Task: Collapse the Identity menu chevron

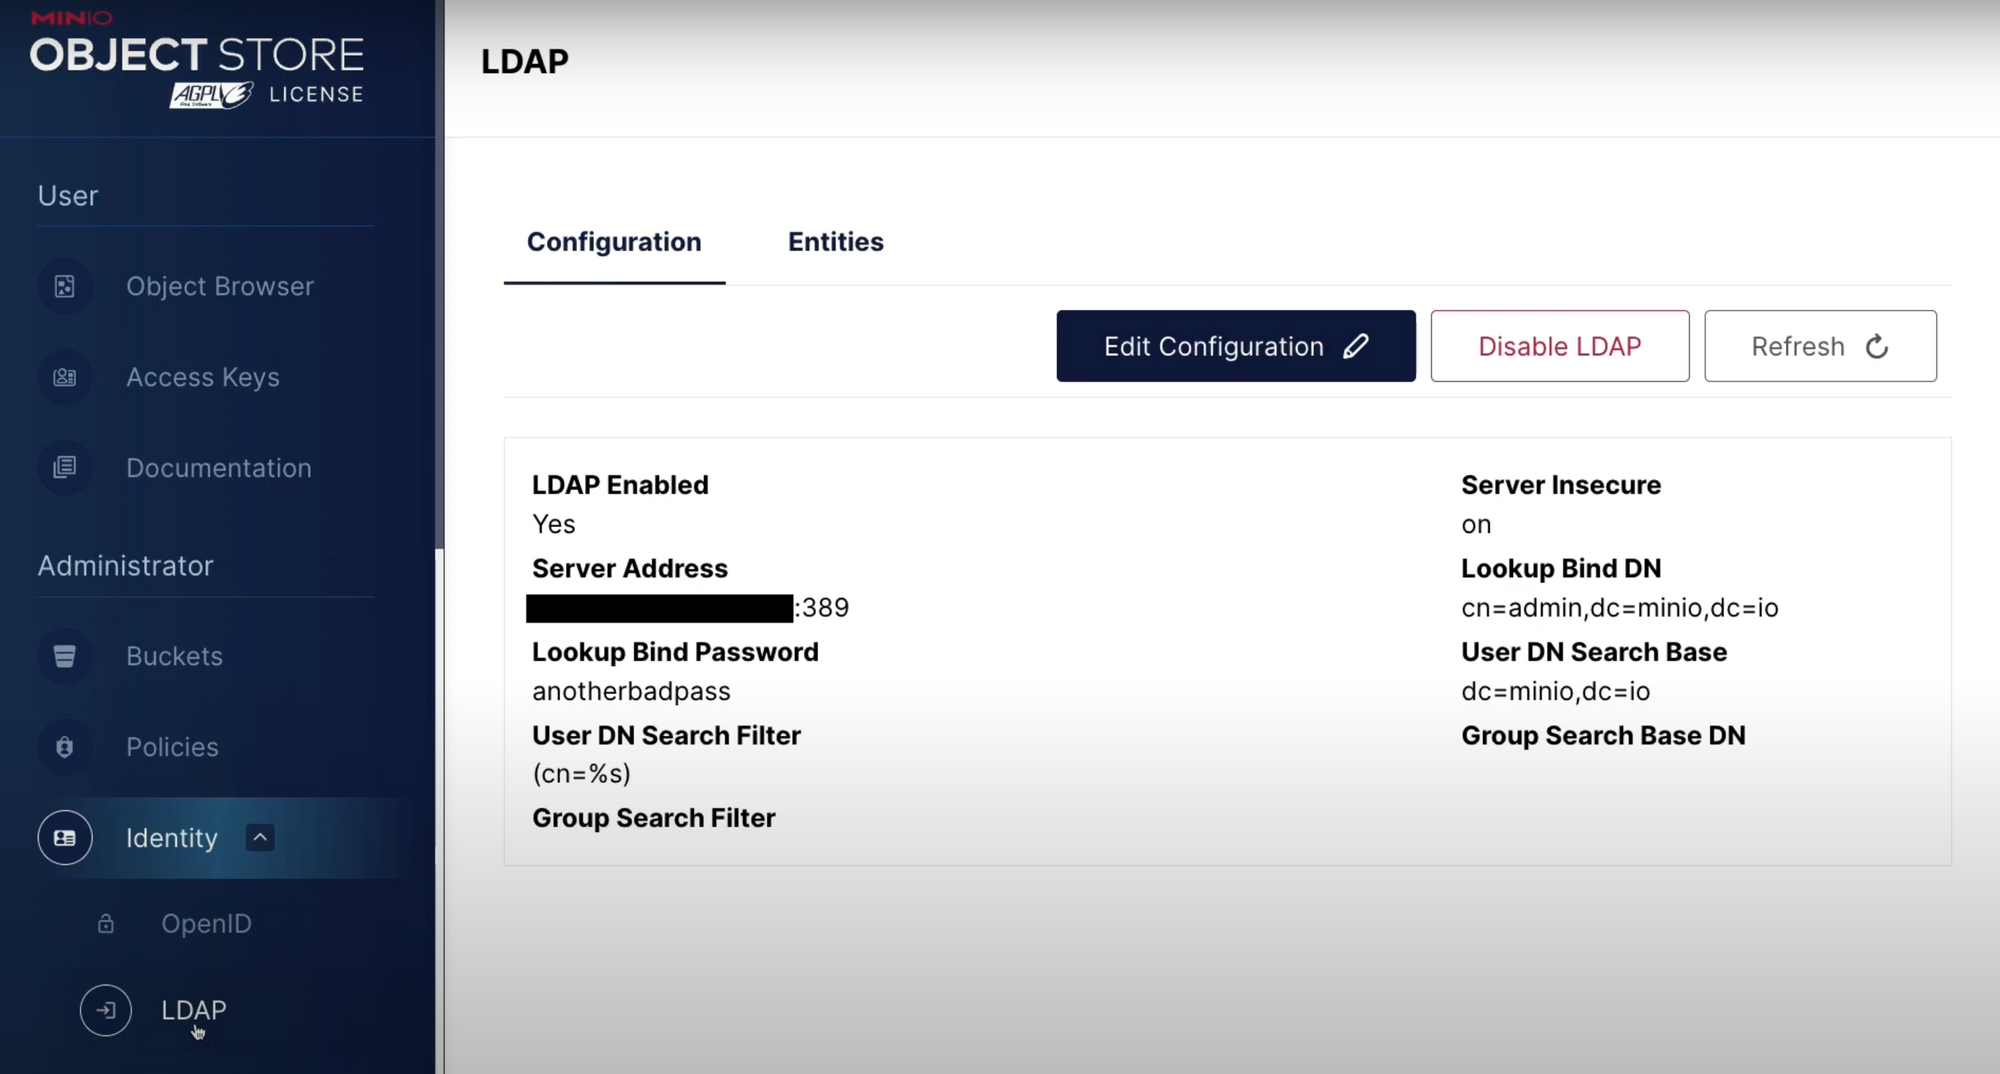Action: (260, 837)
